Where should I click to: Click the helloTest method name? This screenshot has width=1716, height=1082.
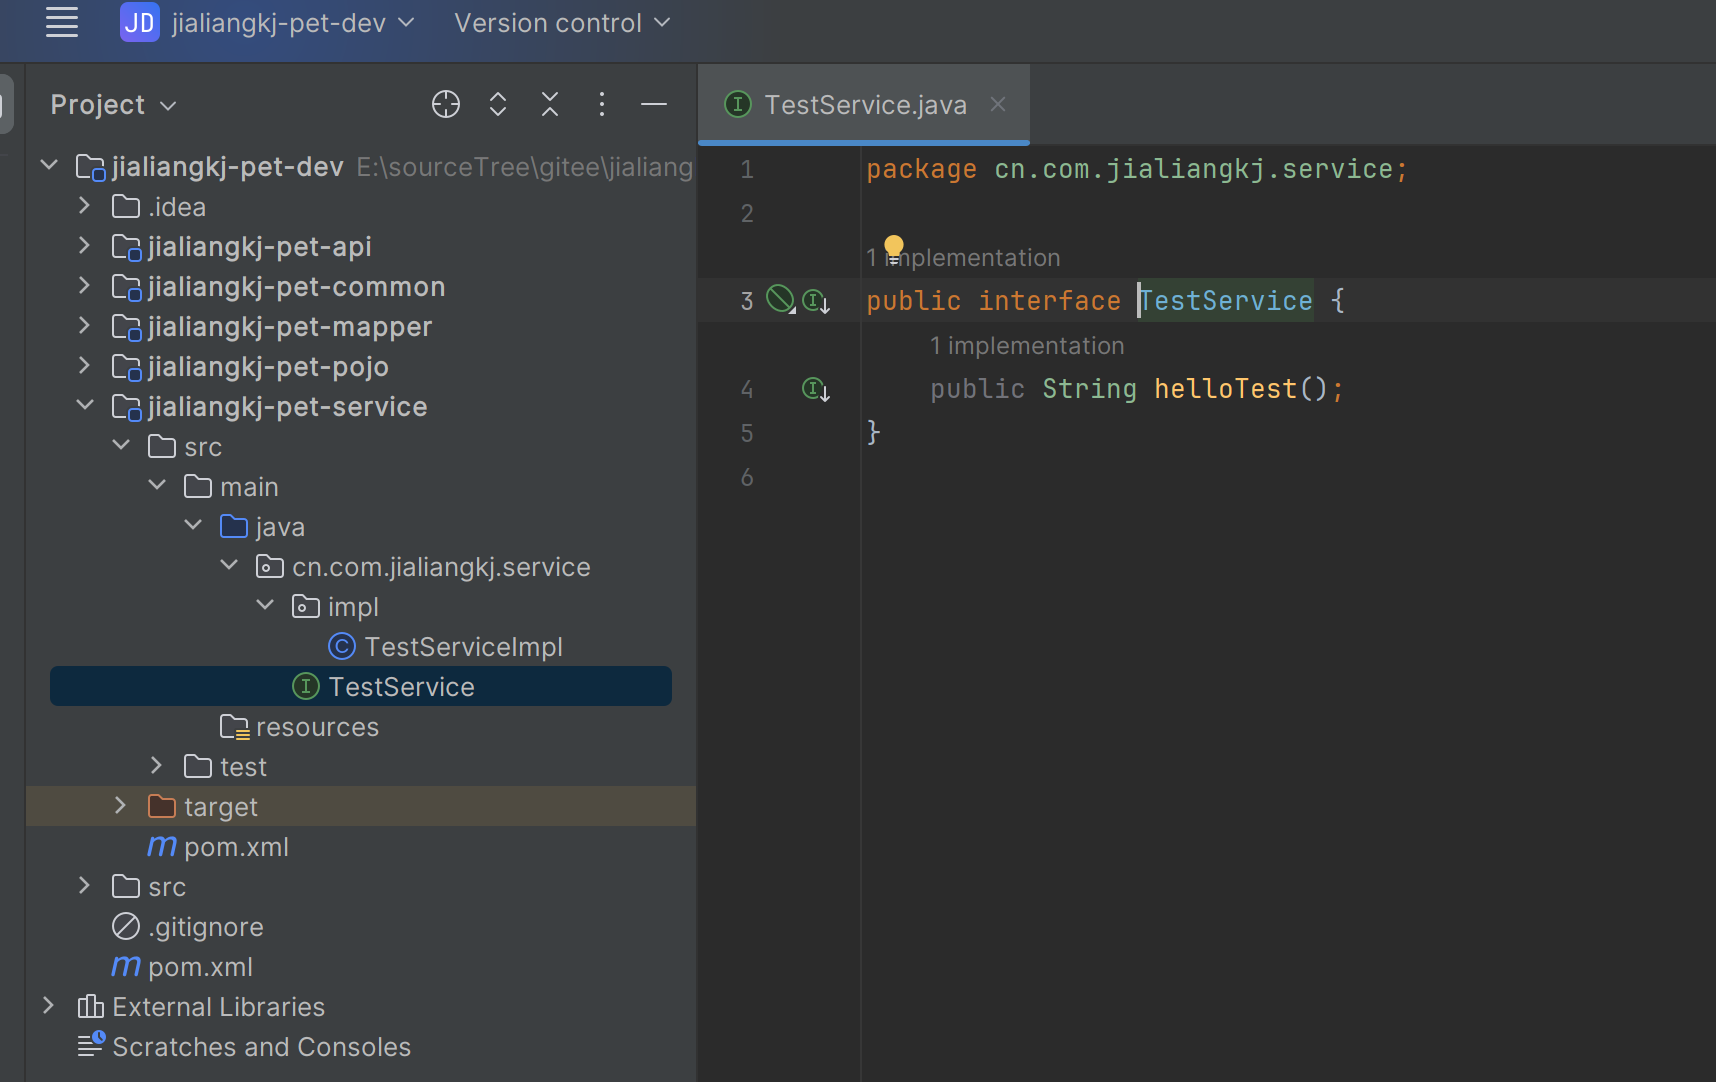pyautogui.click(x=1226, y=389)
